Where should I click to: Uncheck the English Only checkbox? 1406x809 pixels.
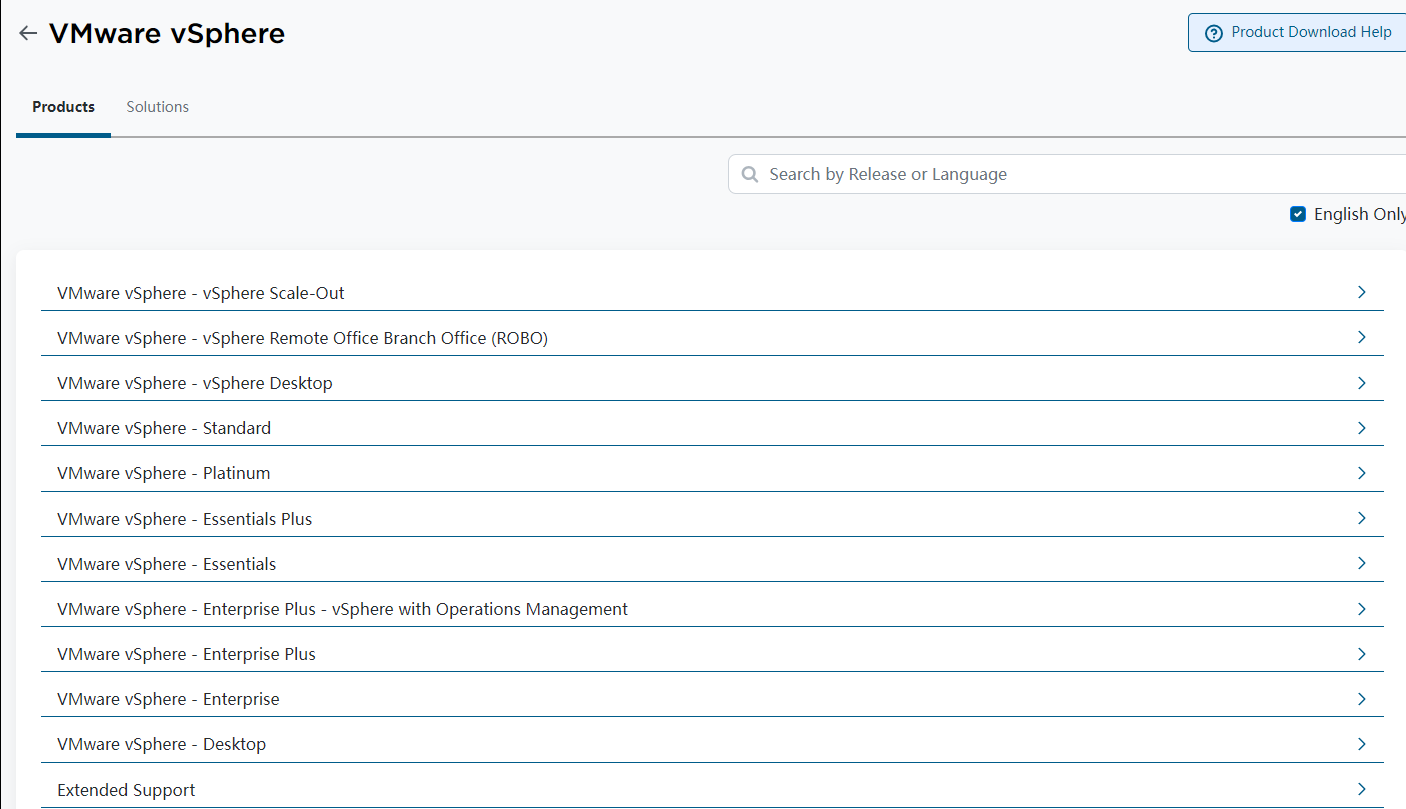1298,214
